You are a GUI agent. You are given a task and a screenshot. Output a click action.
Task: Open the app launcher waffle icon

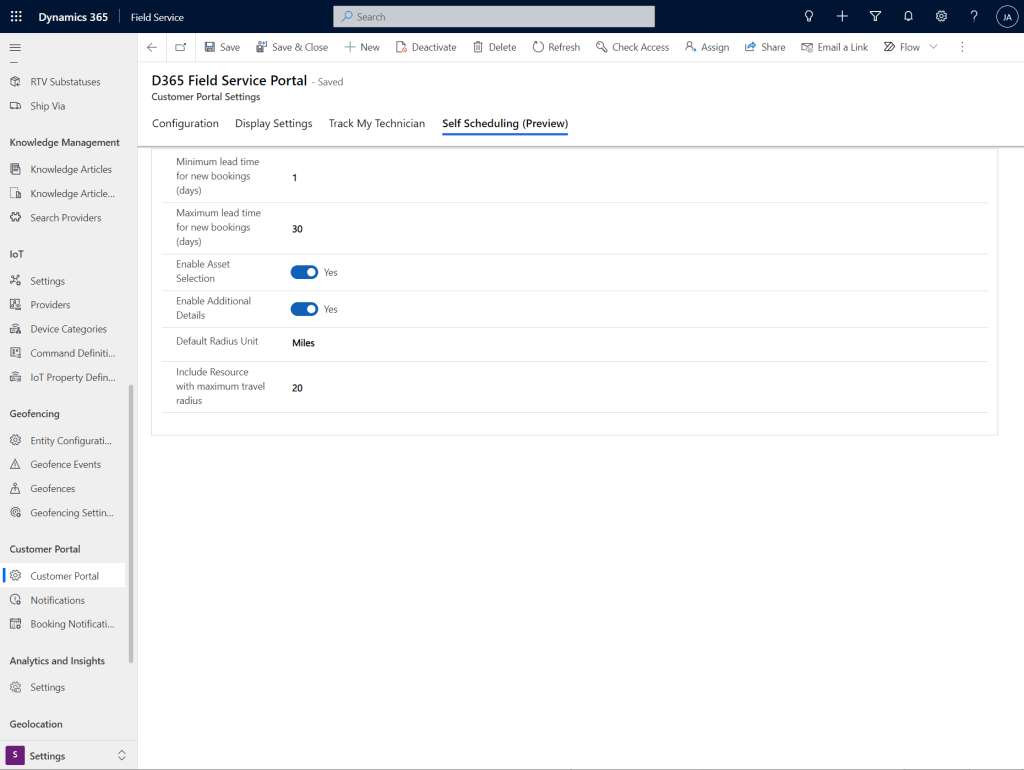pos(16,17)
